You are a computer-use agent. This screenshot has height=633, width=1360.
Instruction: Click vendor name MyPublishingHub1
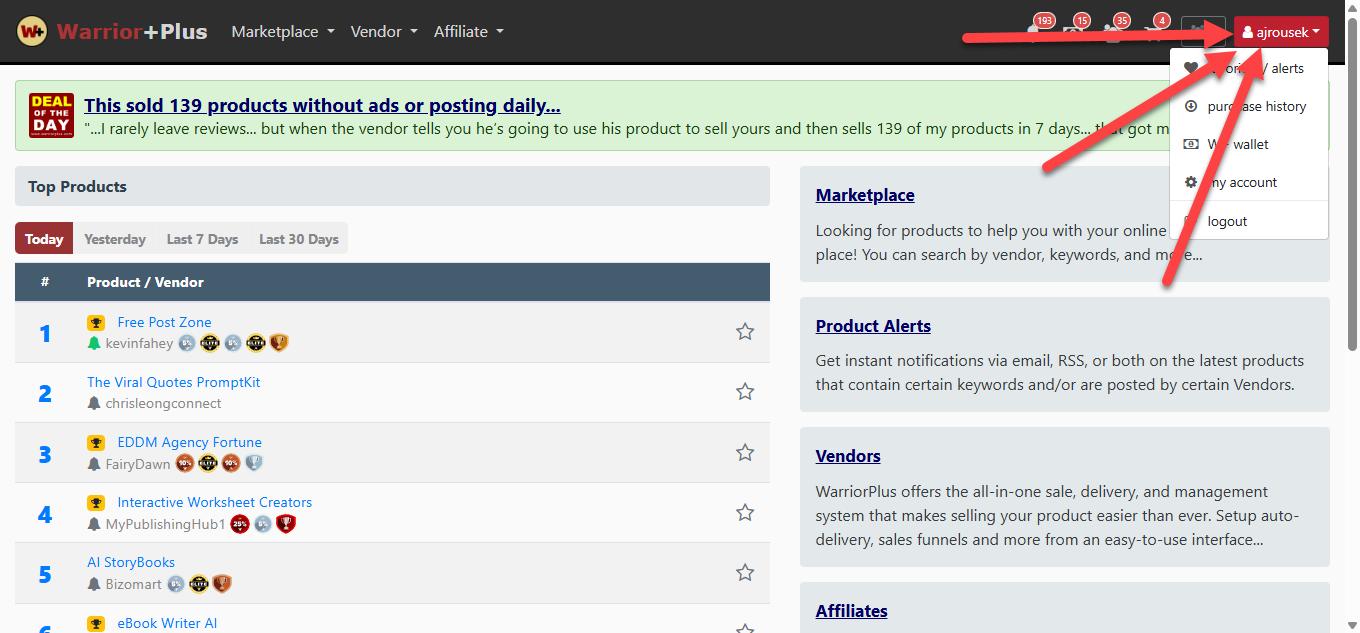click(x=166, y=524)
